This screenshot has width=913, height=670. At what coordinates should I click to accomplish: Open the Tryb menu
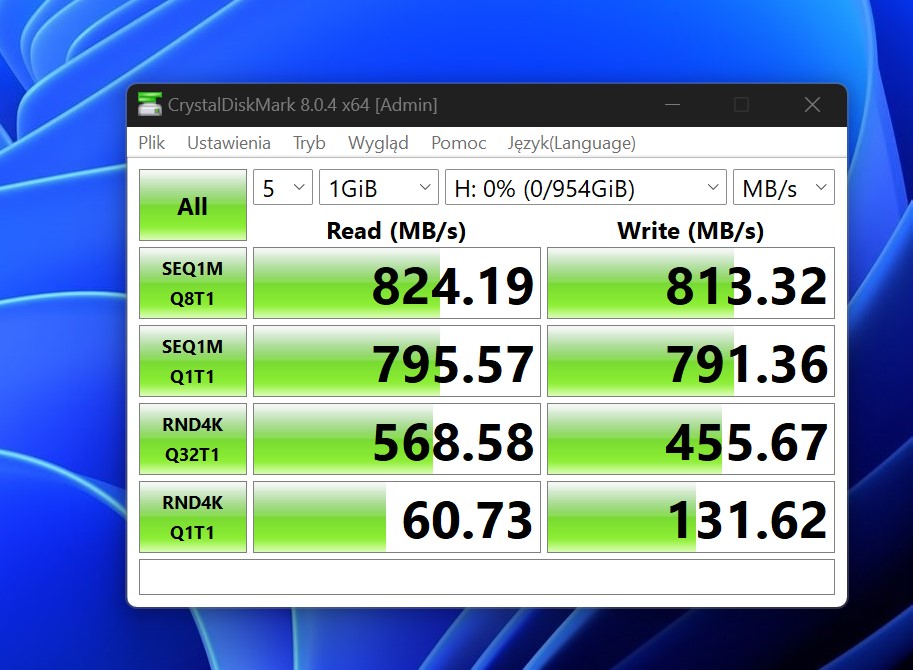point(309,143)
